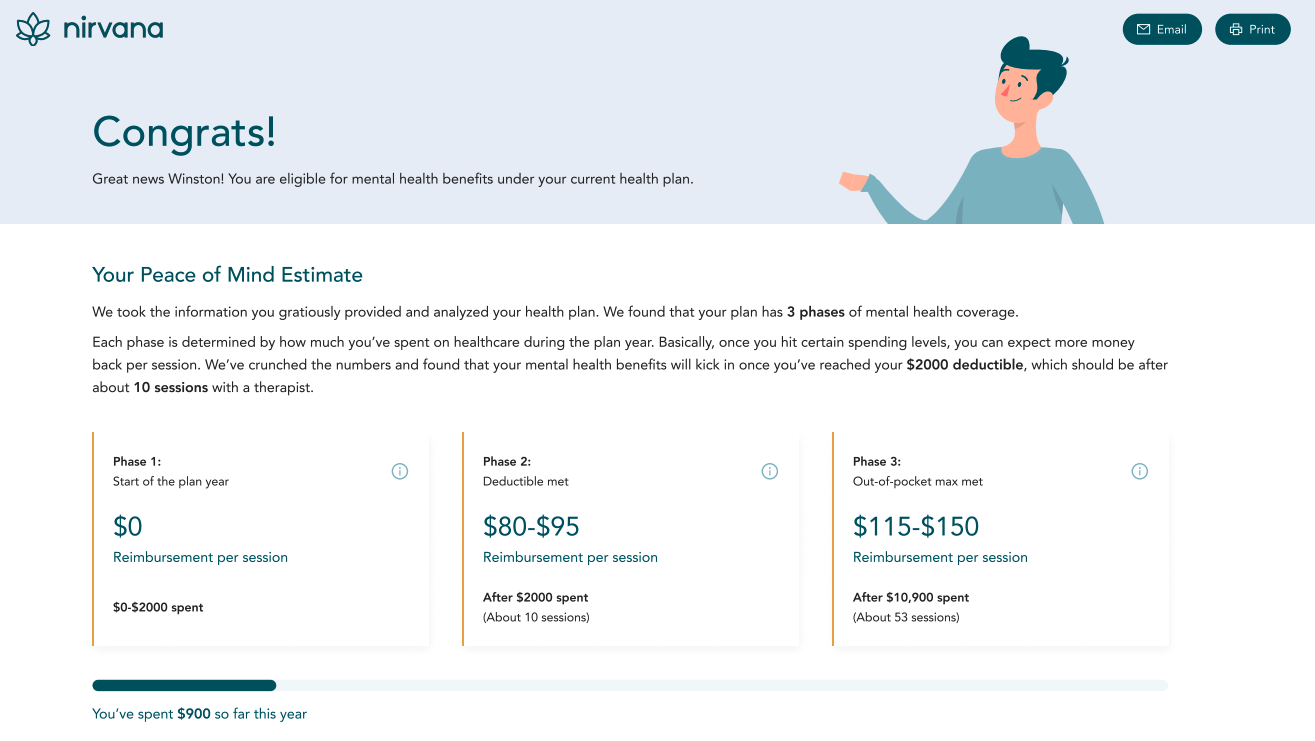The width and height of the screenshot is (1315, 741).
Task: Open the Phase 3 info icon
Action: point(1140,471)
